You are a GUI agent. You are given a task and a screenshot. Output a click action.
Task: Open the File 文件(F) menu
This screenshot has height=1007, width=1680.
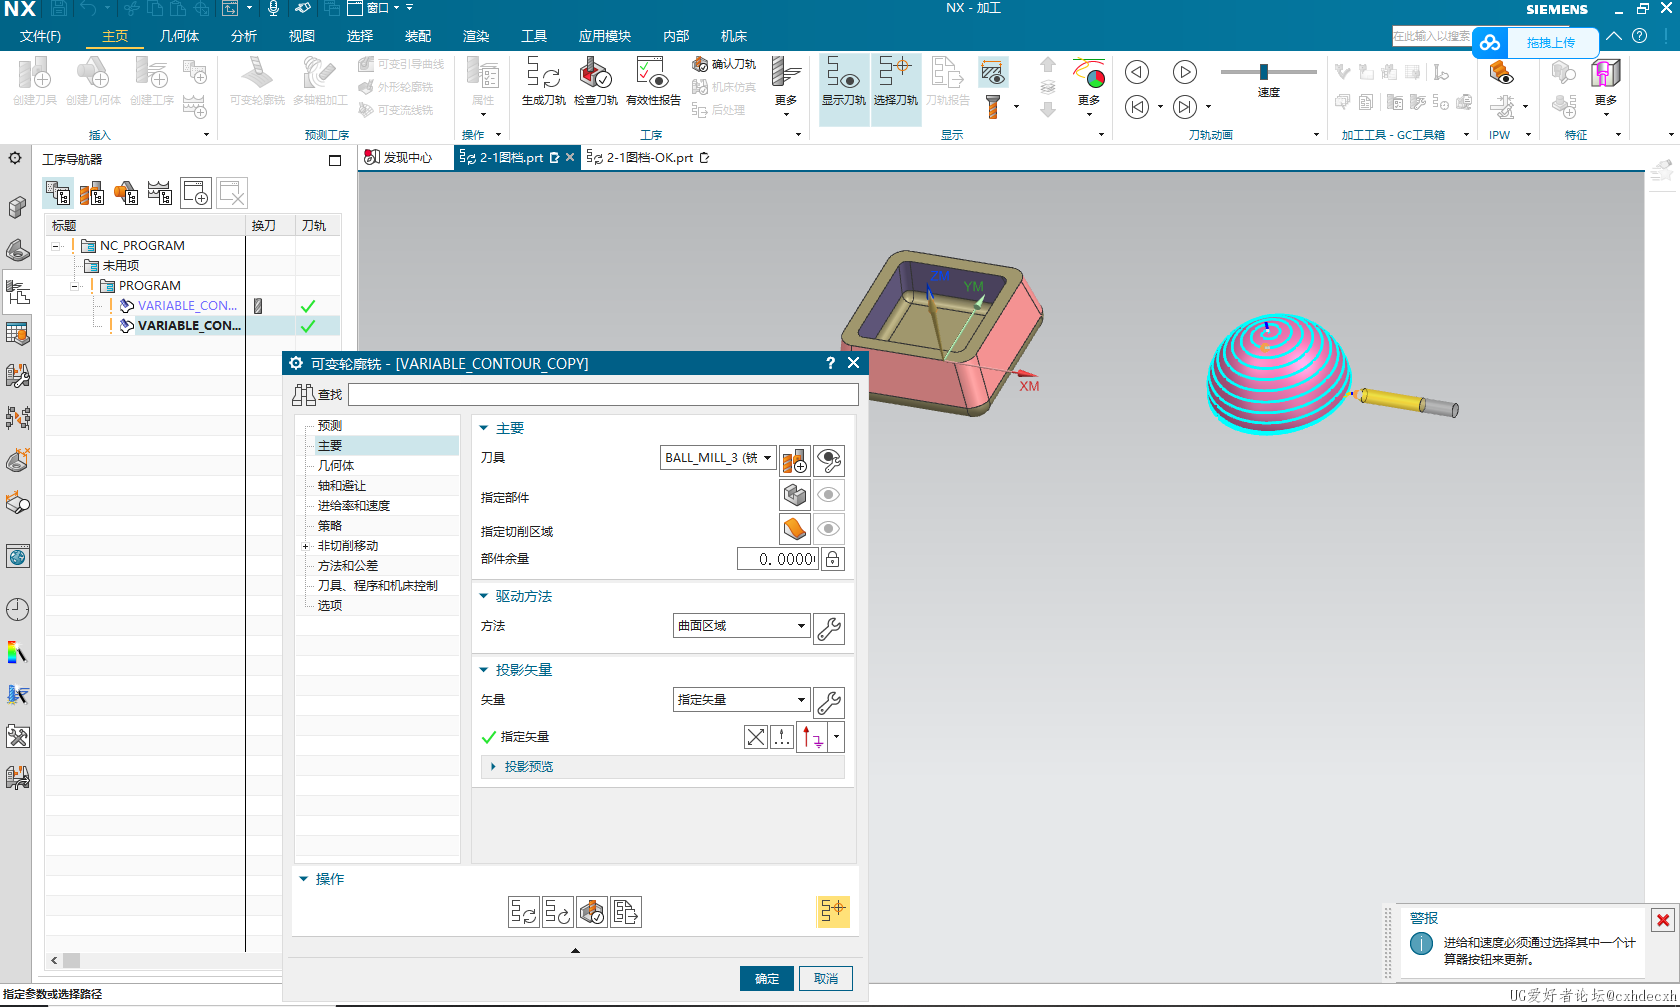[x=40, y=36]
